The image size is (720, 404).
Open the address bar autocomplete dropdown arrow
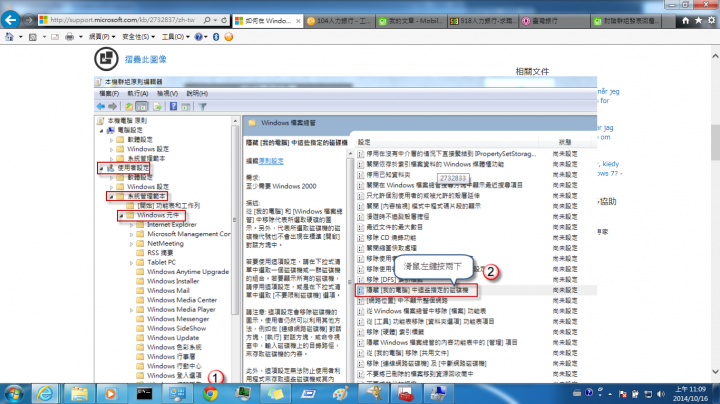[x=215, y=20]
